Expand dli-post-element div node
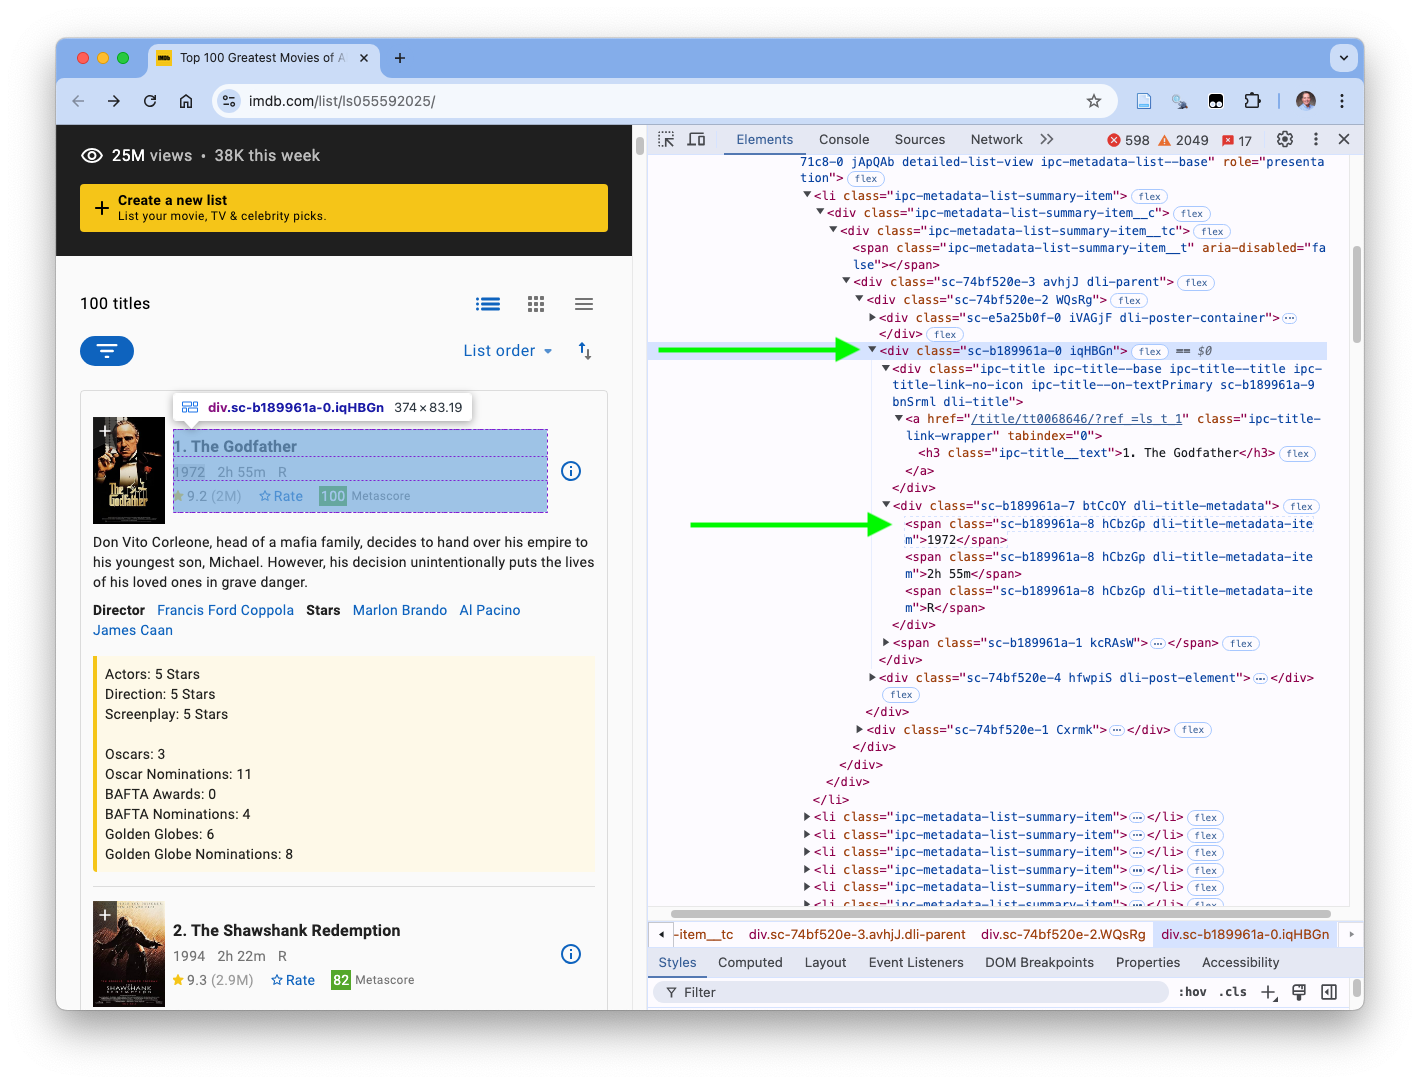The width and height of the screenshot is (1420, 1084). [872, 677]
